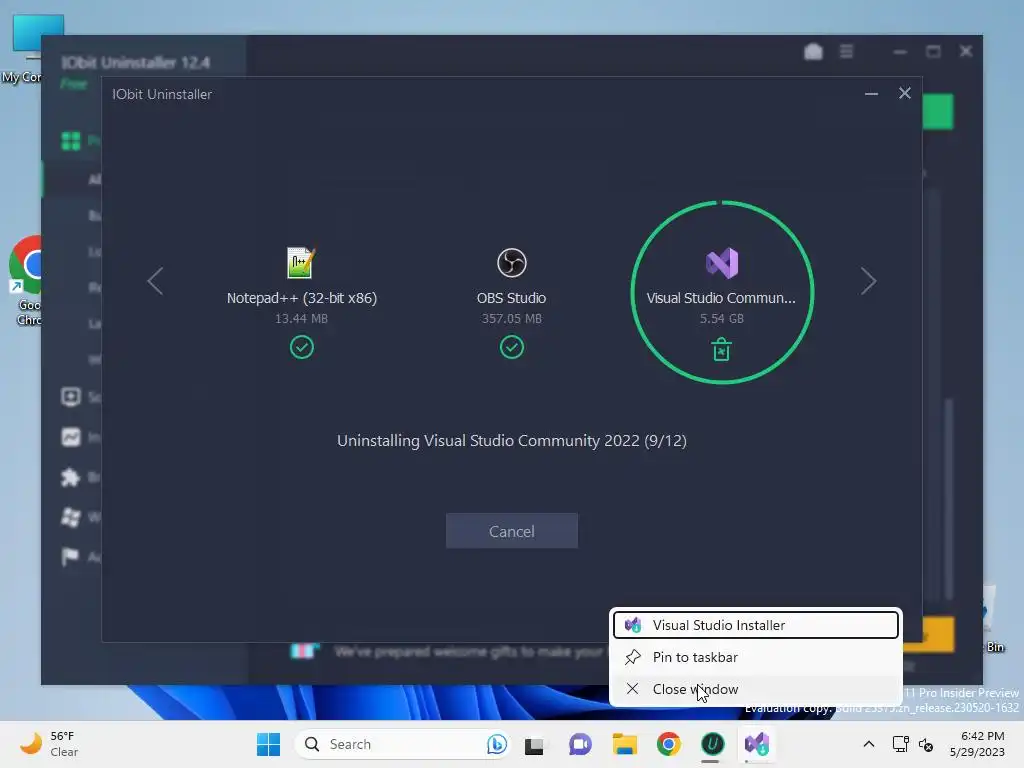Viewport: 1024px width, 768px height.
Task: Open Software Updater icon in IObit sidebar
Action: click(71, 396)
